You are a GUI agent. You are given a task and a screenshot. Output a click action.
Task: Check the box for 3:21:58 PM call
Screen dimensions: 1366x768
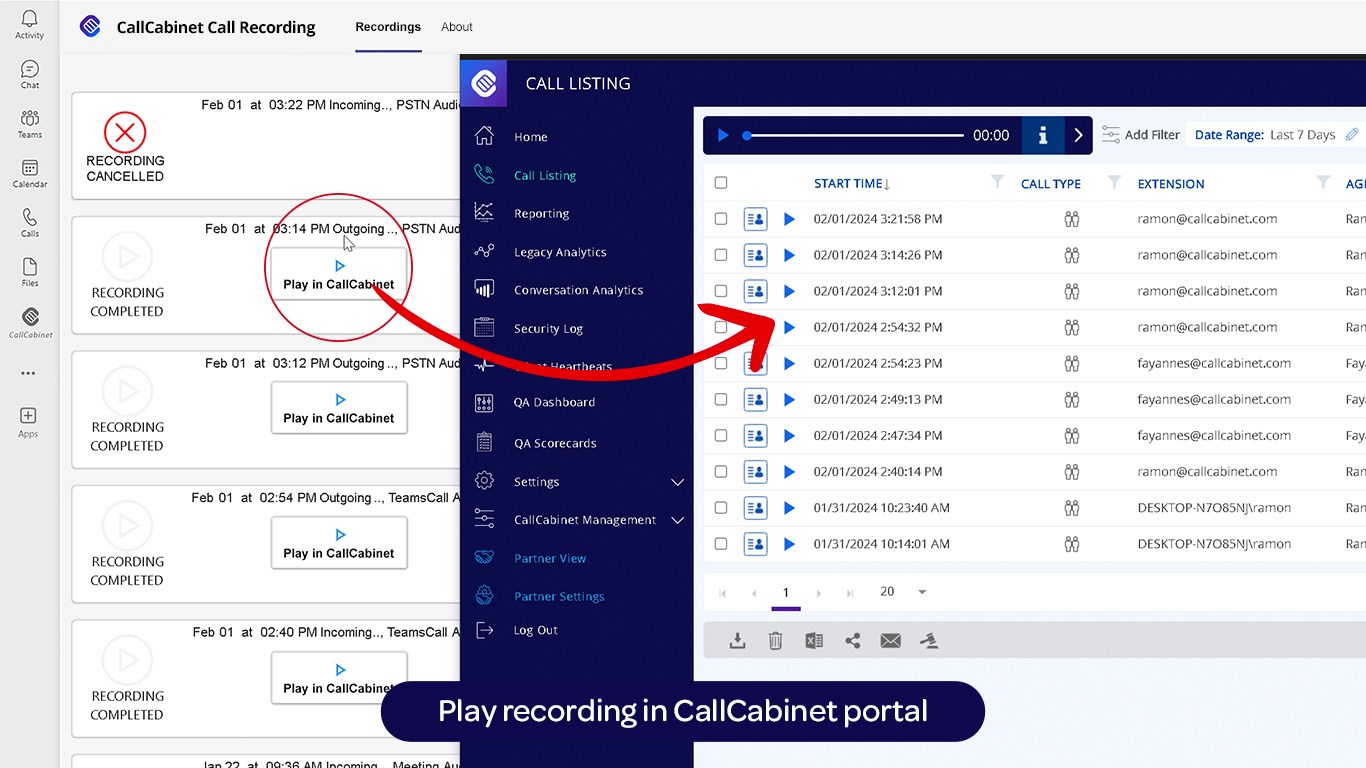pos(721,219)
